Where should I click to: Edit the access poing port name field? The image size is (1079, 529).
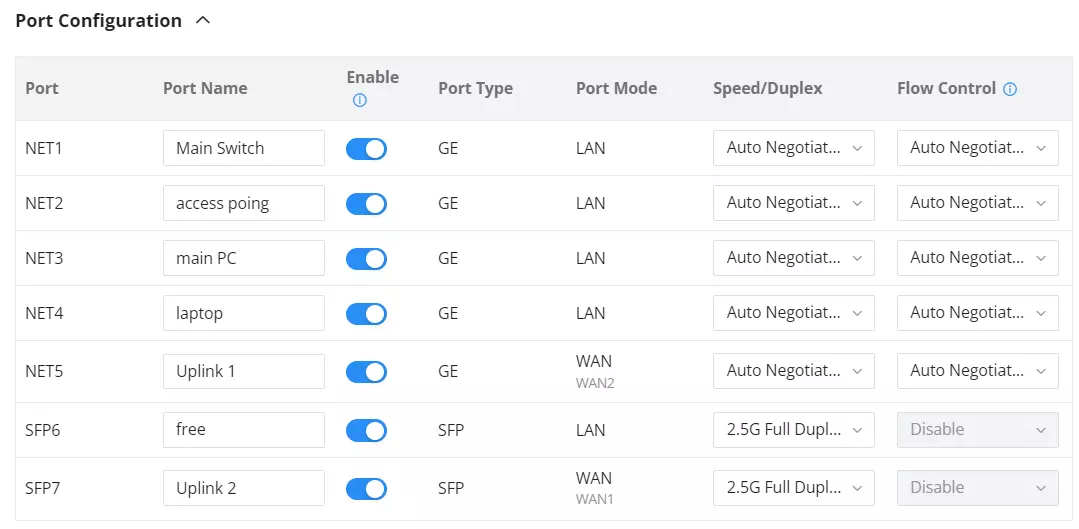(244, 203)
